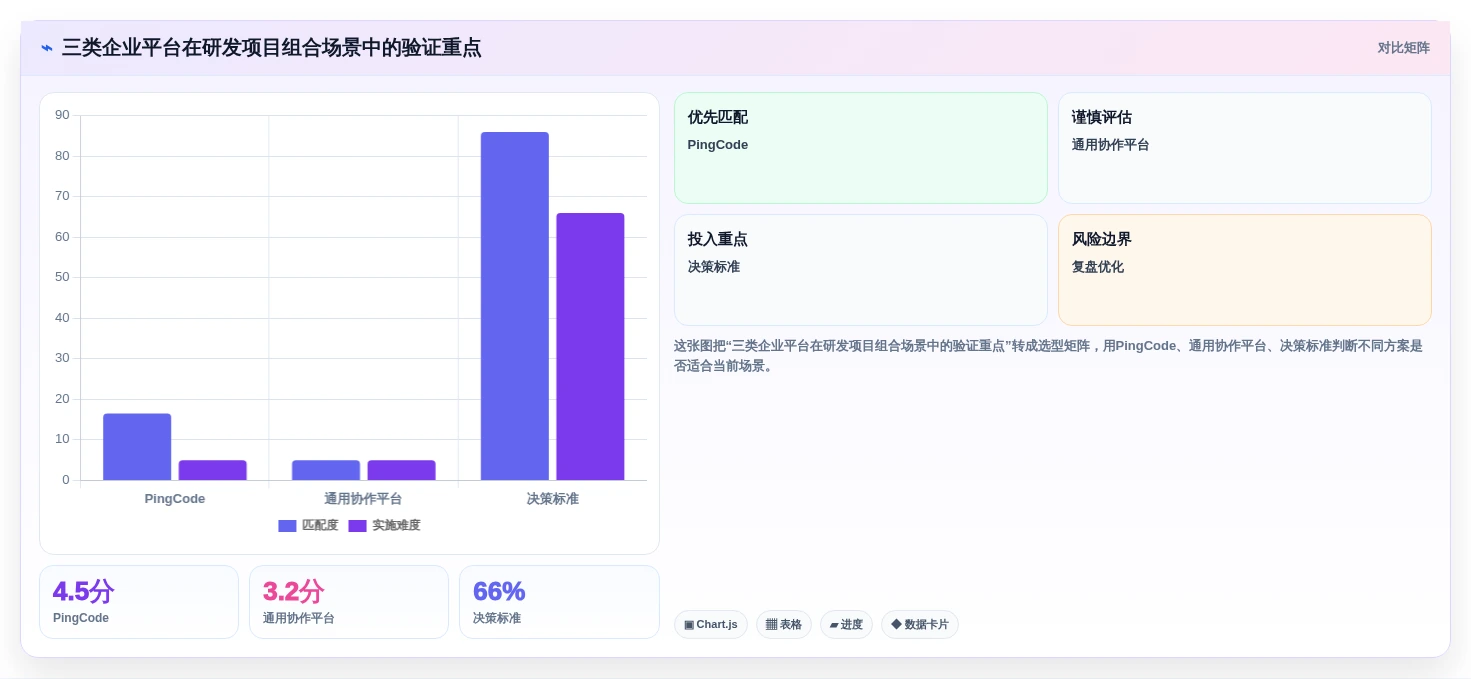Select the 表格 tag chip
Image resolution: width=1471 pixels, height=679 pixels.
pos(784,625)
